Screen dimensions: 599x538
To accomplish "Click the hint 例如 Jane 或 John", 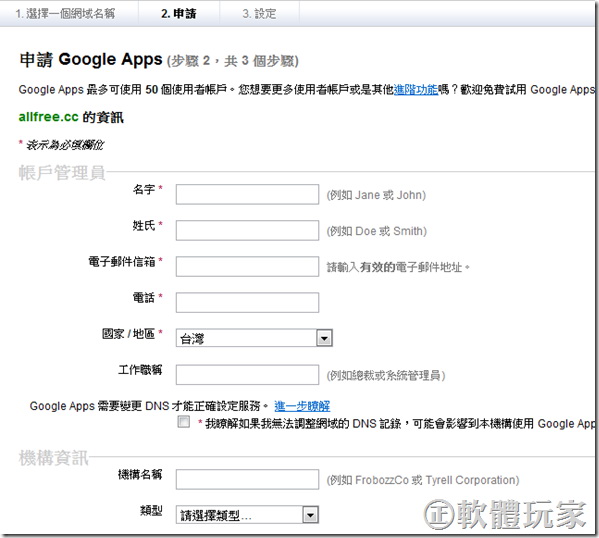I will tap(376, 195).
